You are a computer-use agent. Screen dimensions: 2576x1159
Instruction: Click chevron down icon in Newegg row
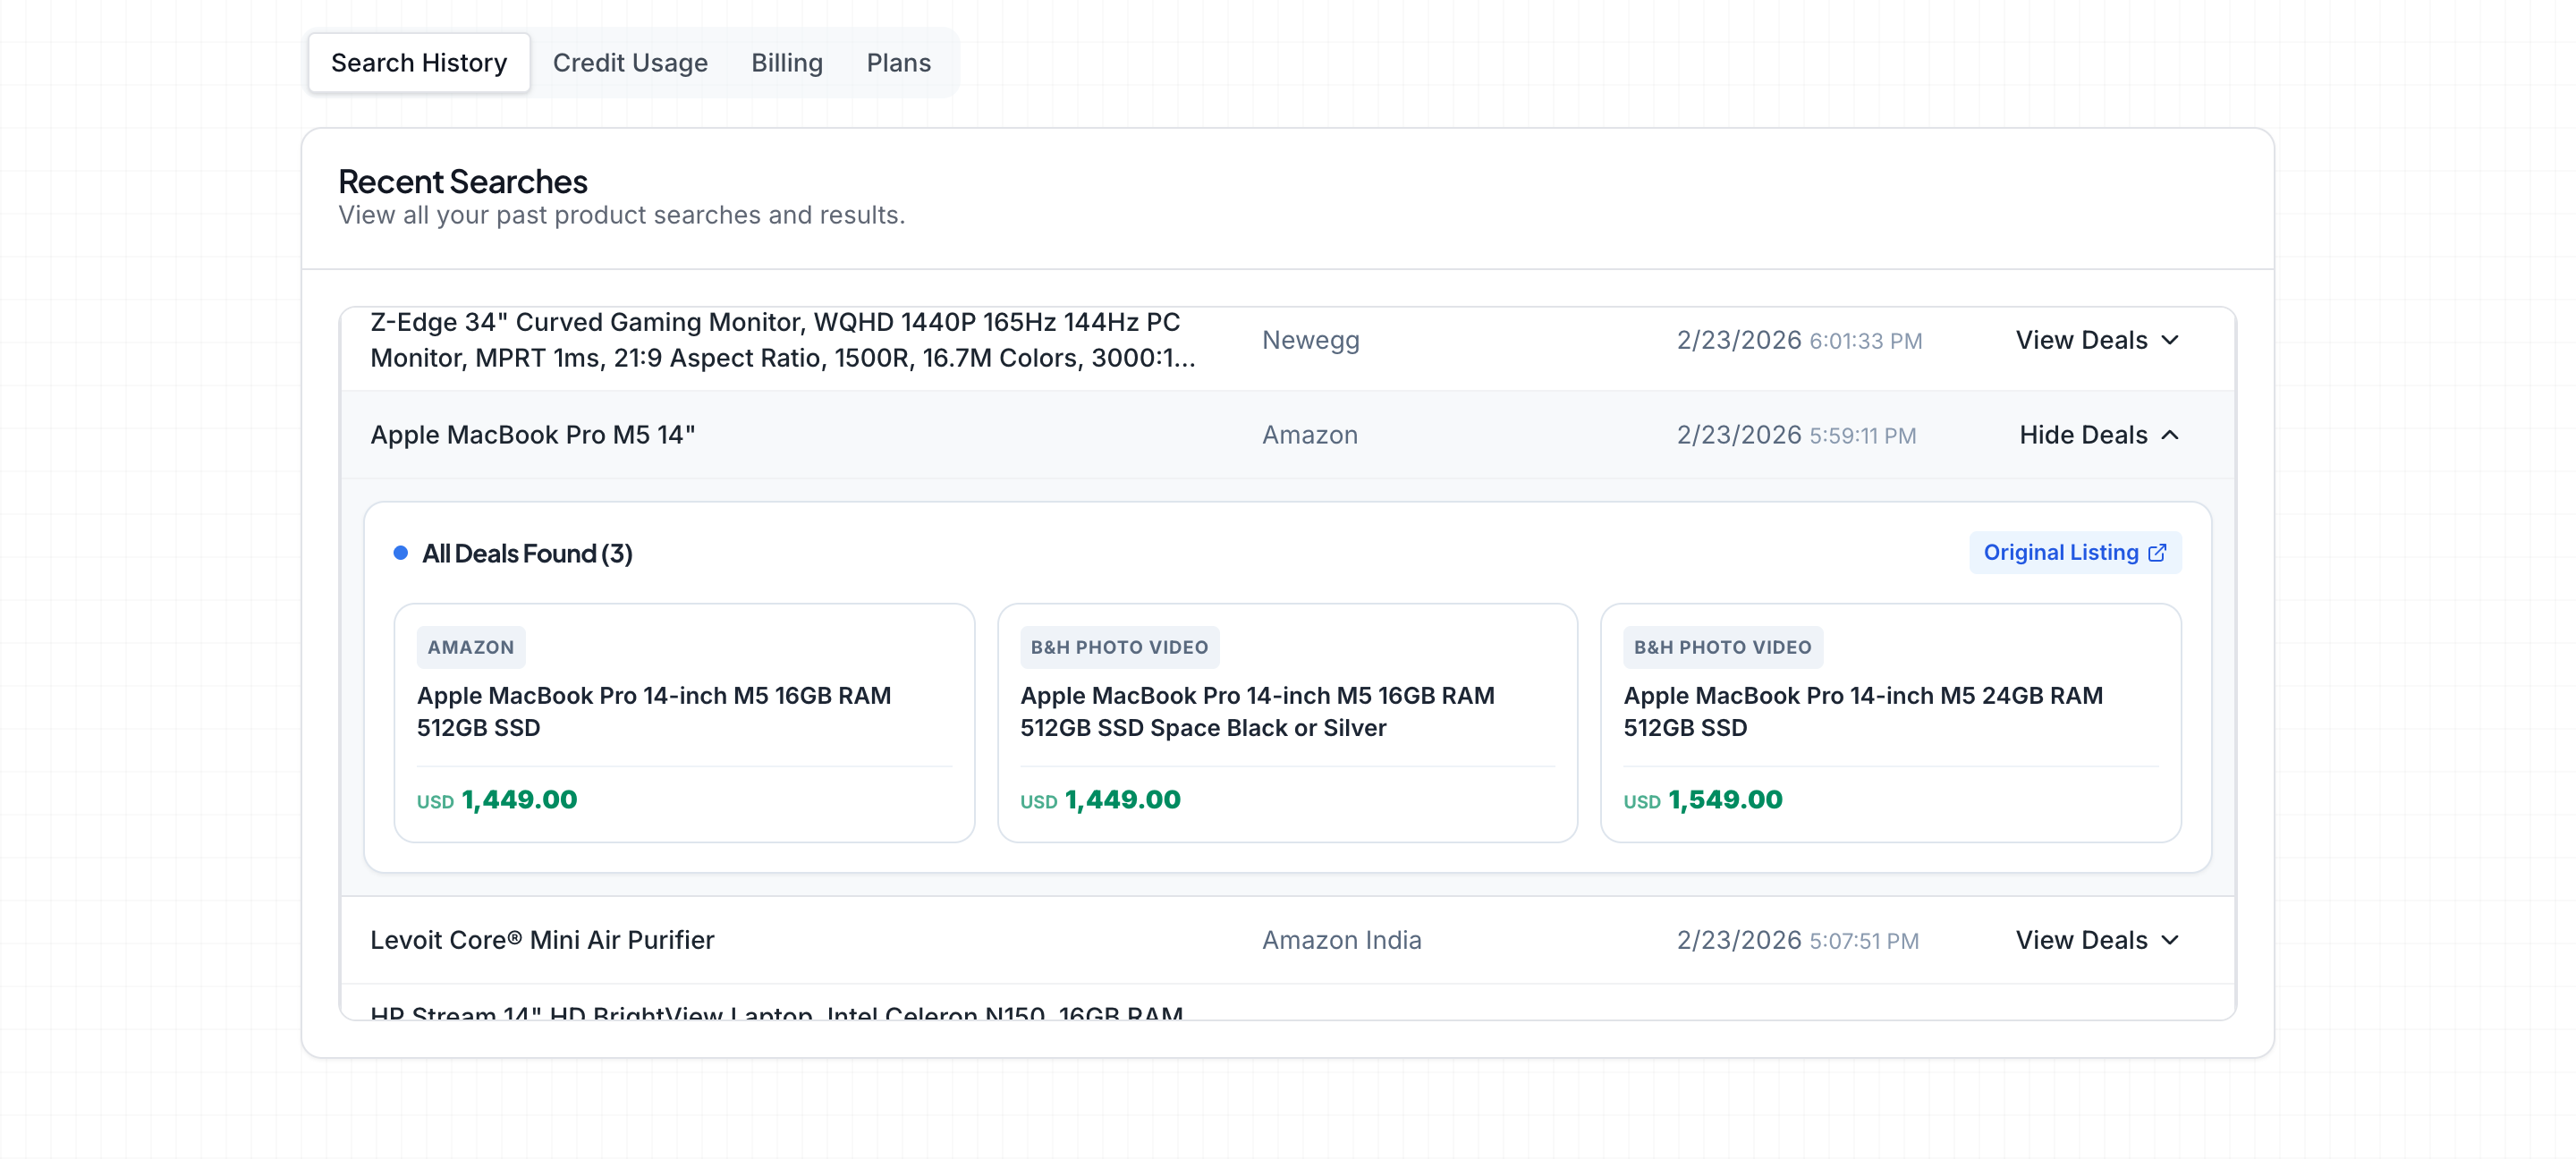(2169, 340)
